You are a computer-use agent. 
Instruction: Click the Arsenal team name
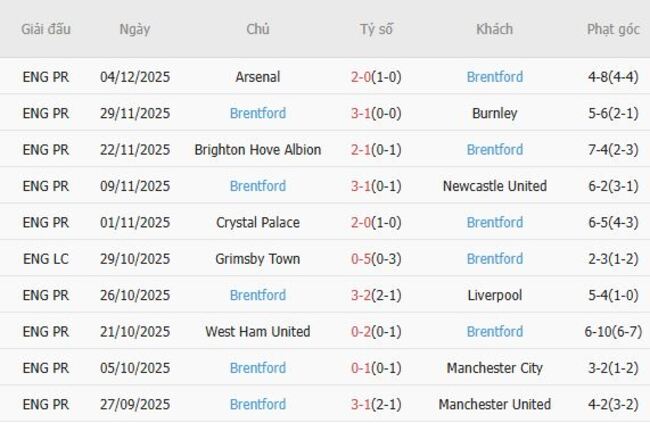(x=257, y=77)
